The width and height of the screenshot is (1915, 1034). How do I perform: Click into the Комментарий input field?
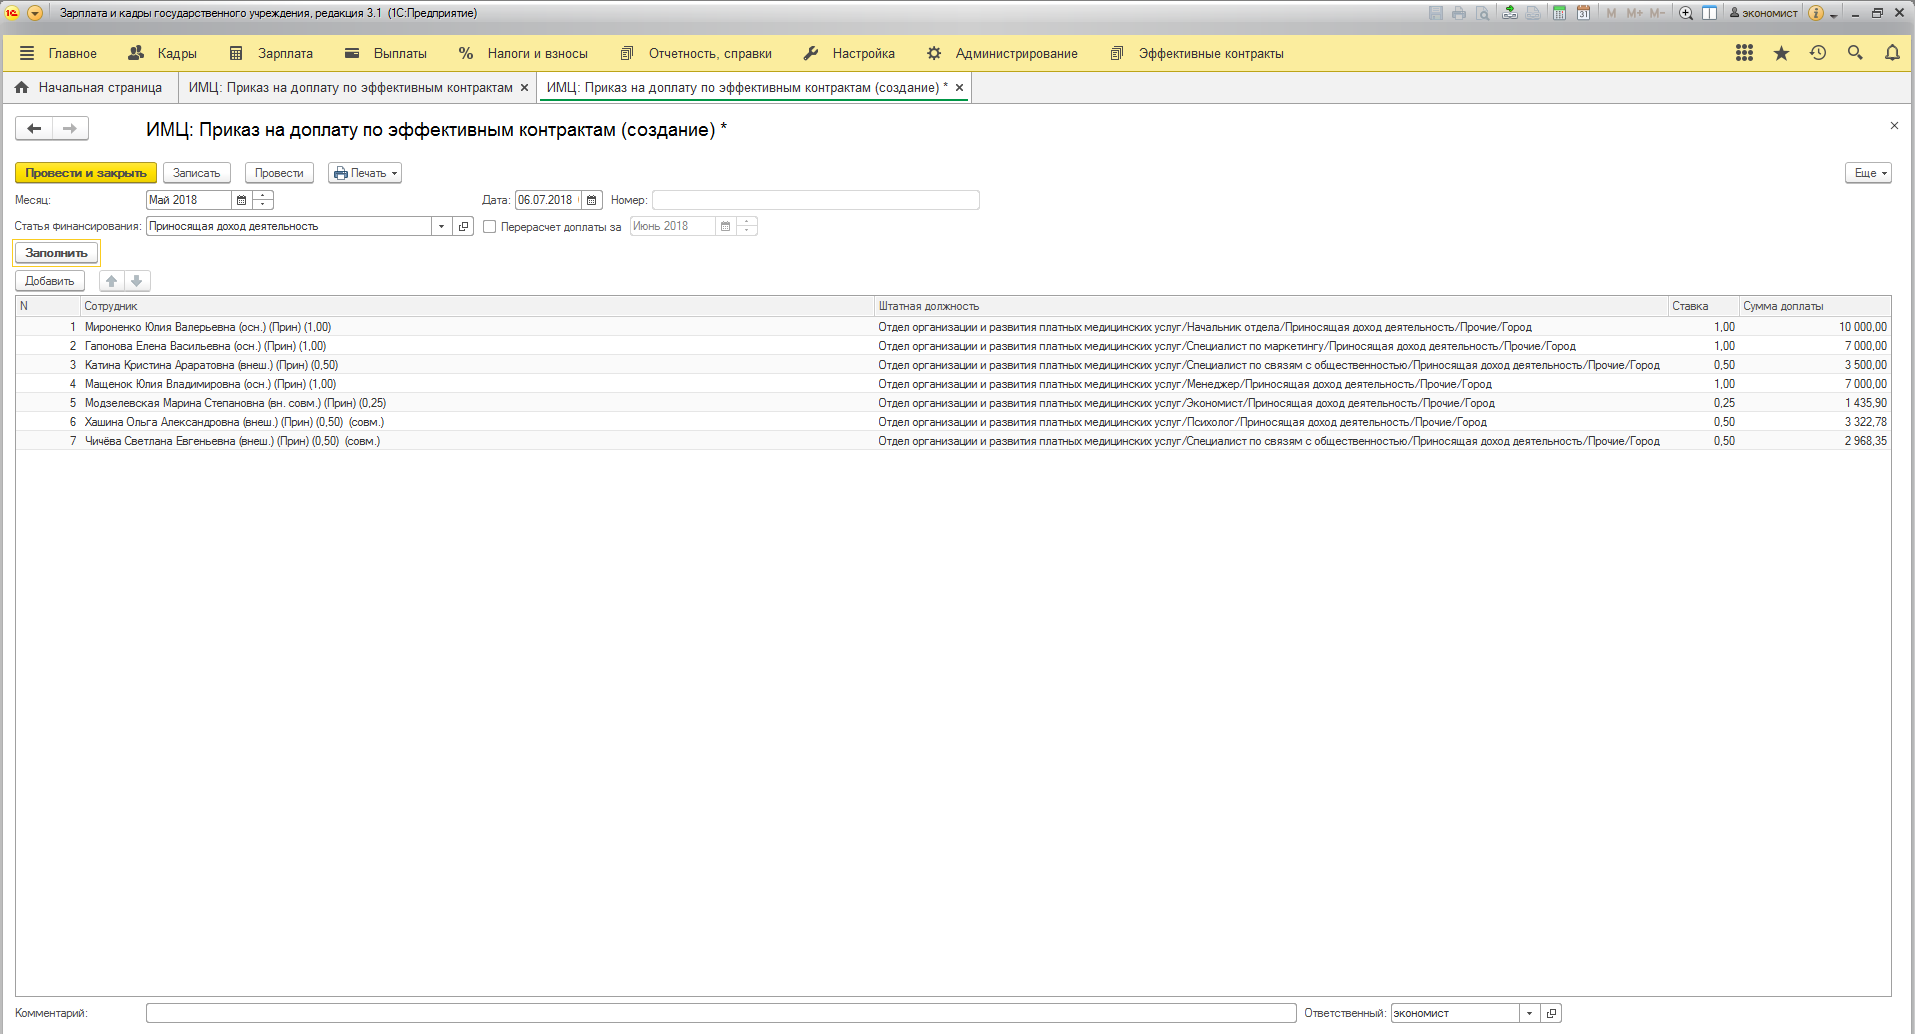pyautogui.click(x=720, y=1013)
